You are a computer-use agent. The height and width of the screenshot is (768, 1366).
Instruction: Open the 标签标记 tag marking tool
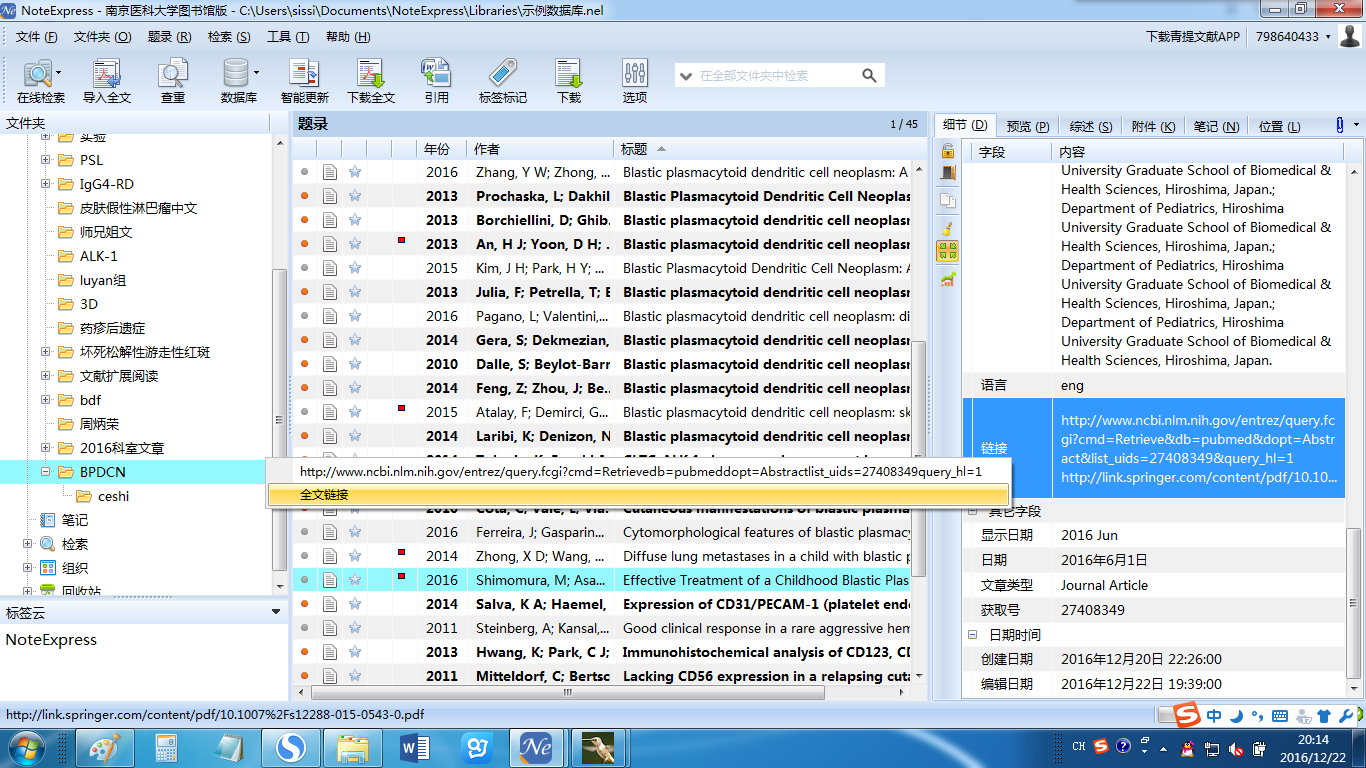(502, 81)
